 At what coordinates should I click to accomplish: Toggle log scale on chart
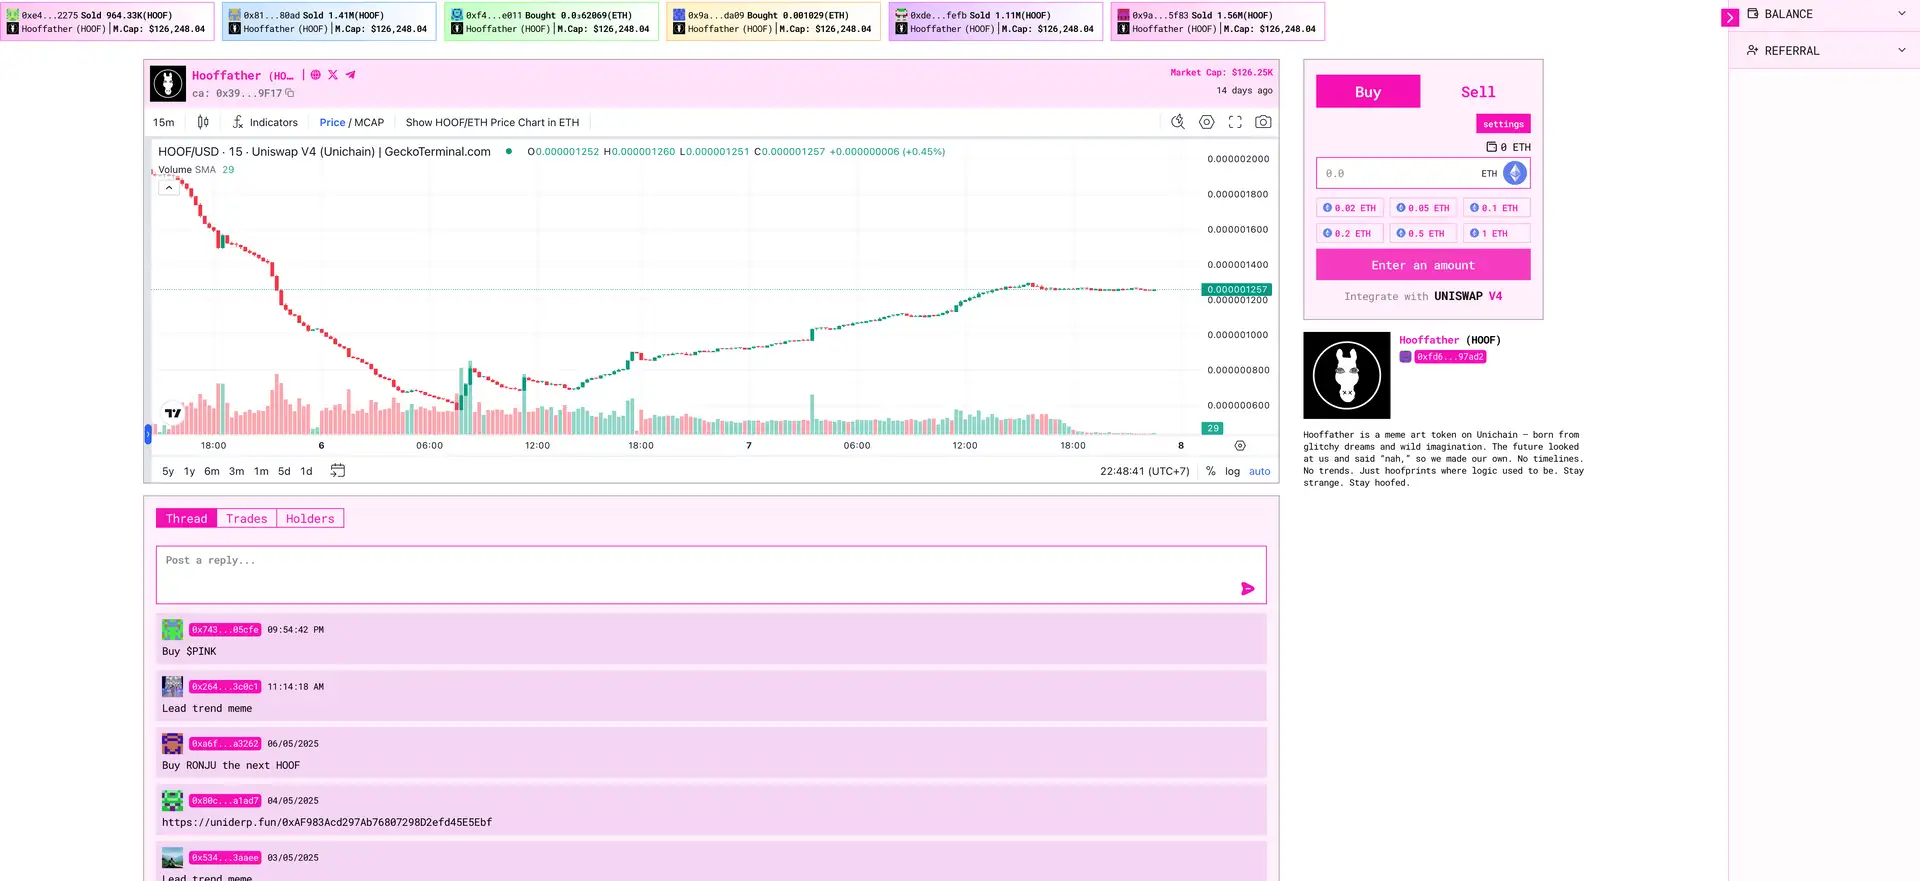click(1232, 471)
